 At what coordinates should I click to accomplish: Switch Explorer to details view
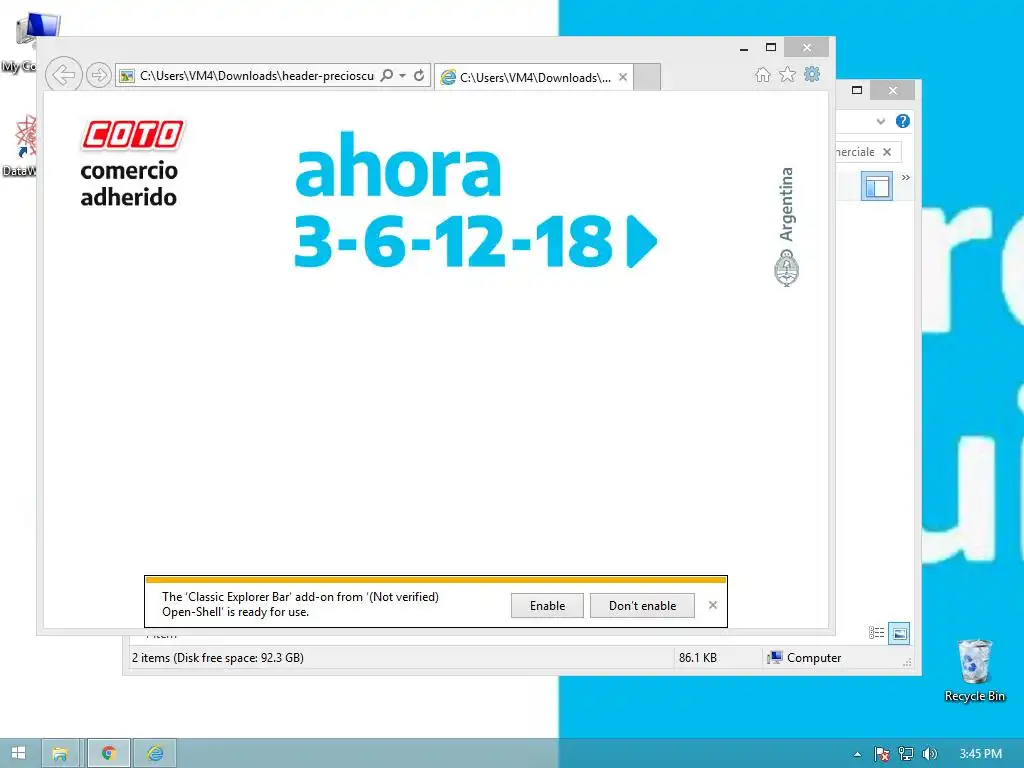click(x=876, y=632)
